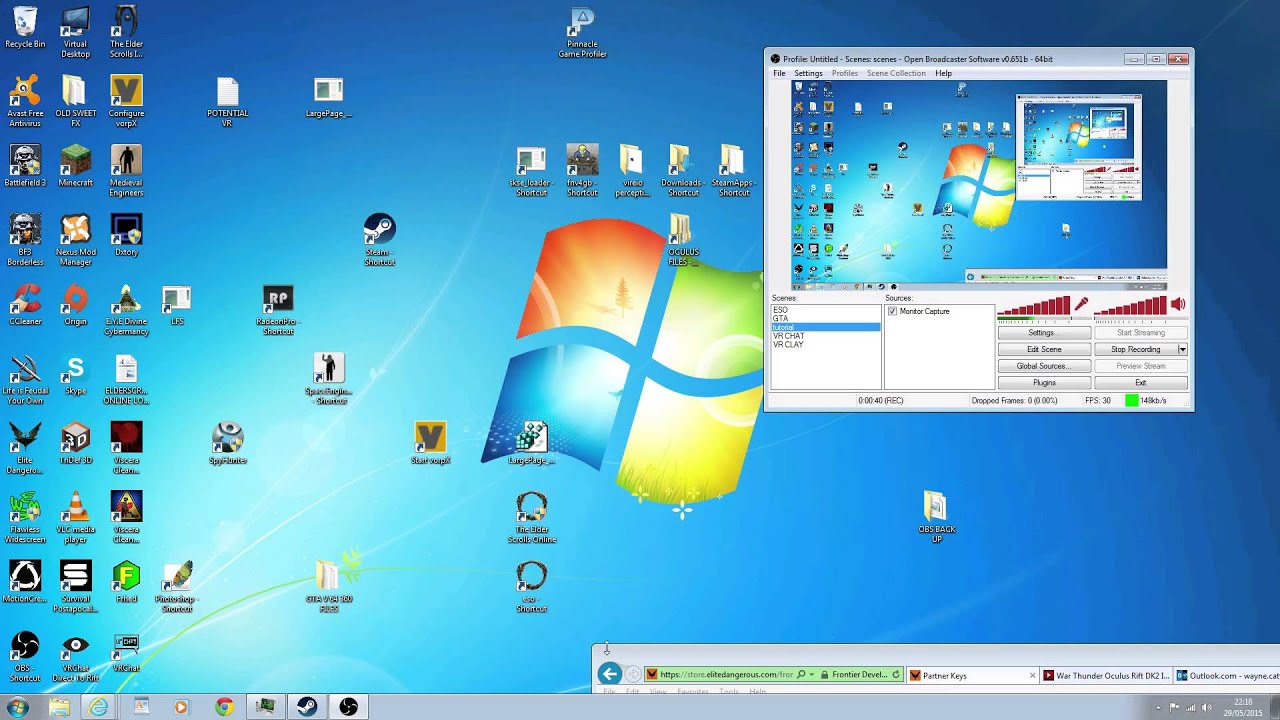Select the VR CHAT scene

788,336
